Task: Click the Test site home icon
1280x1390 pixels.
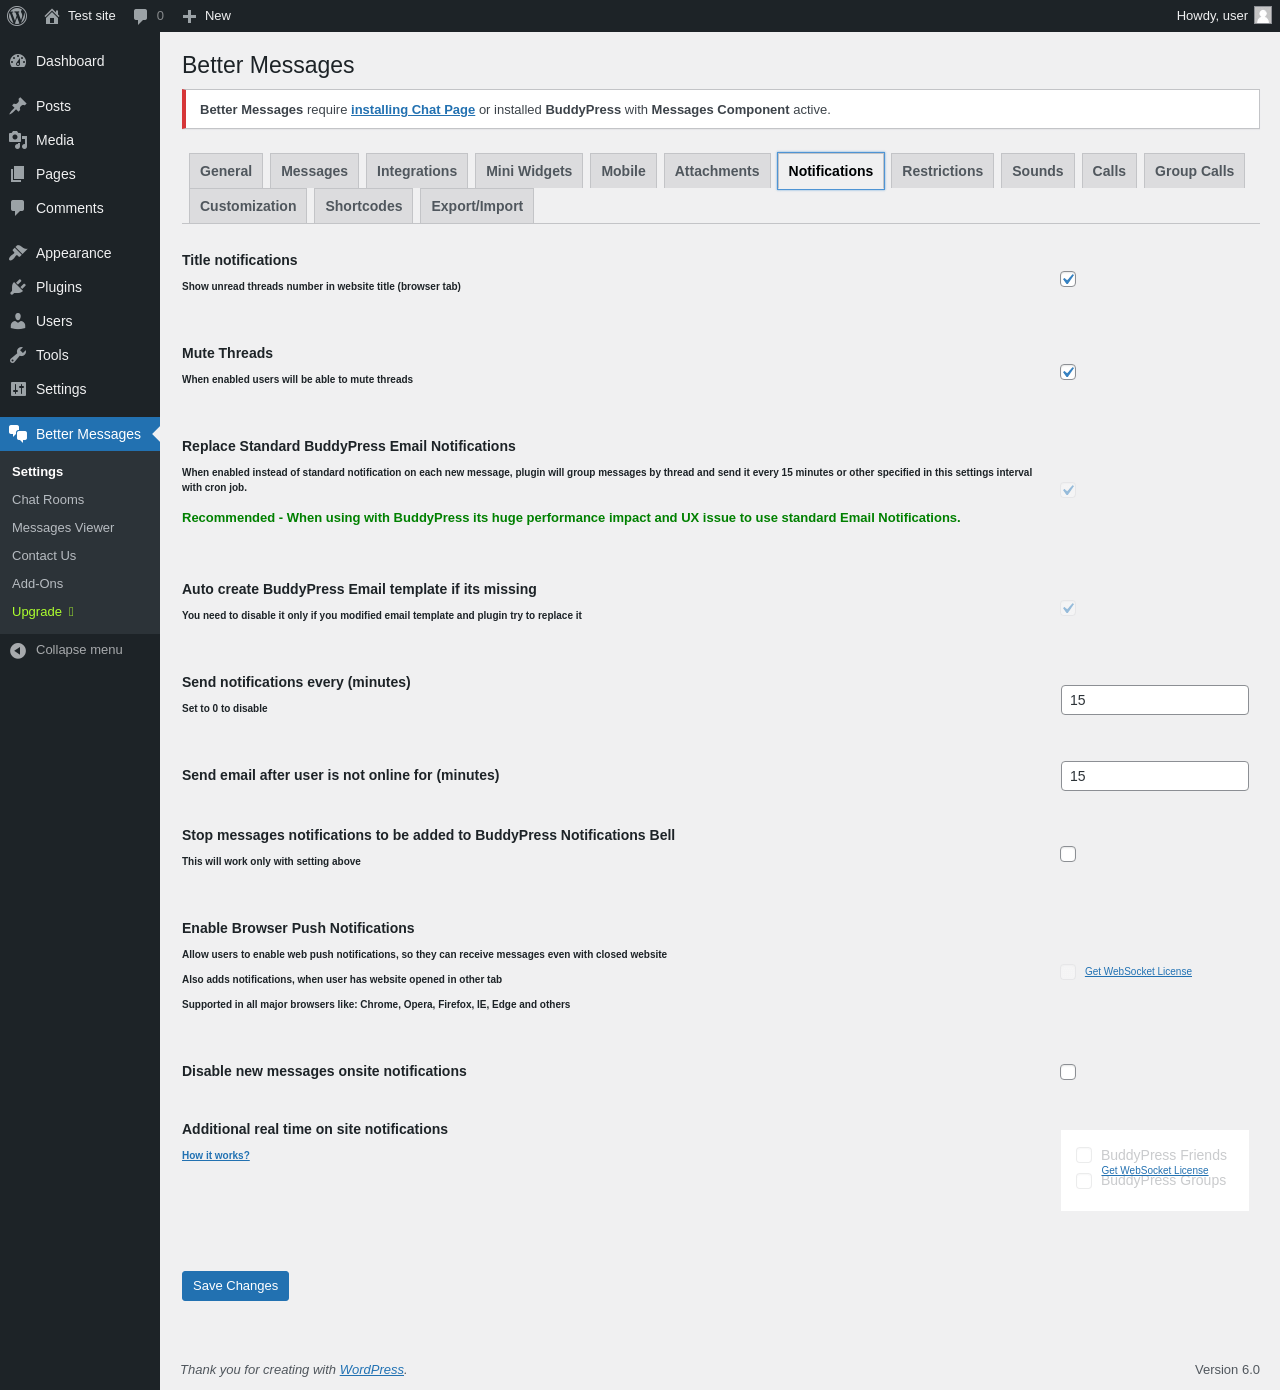Action: 52,16
